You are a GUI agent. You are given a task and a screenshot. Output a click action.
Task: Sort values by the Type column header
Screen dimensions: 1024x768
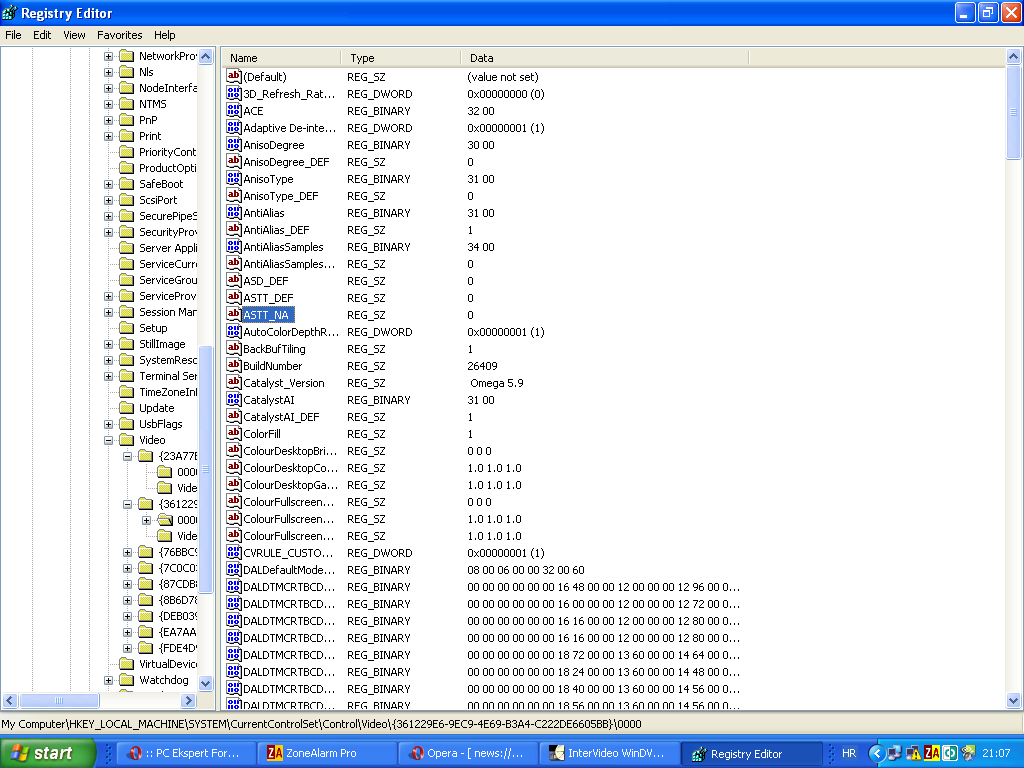pyautogui.click(x=400, y=58)
